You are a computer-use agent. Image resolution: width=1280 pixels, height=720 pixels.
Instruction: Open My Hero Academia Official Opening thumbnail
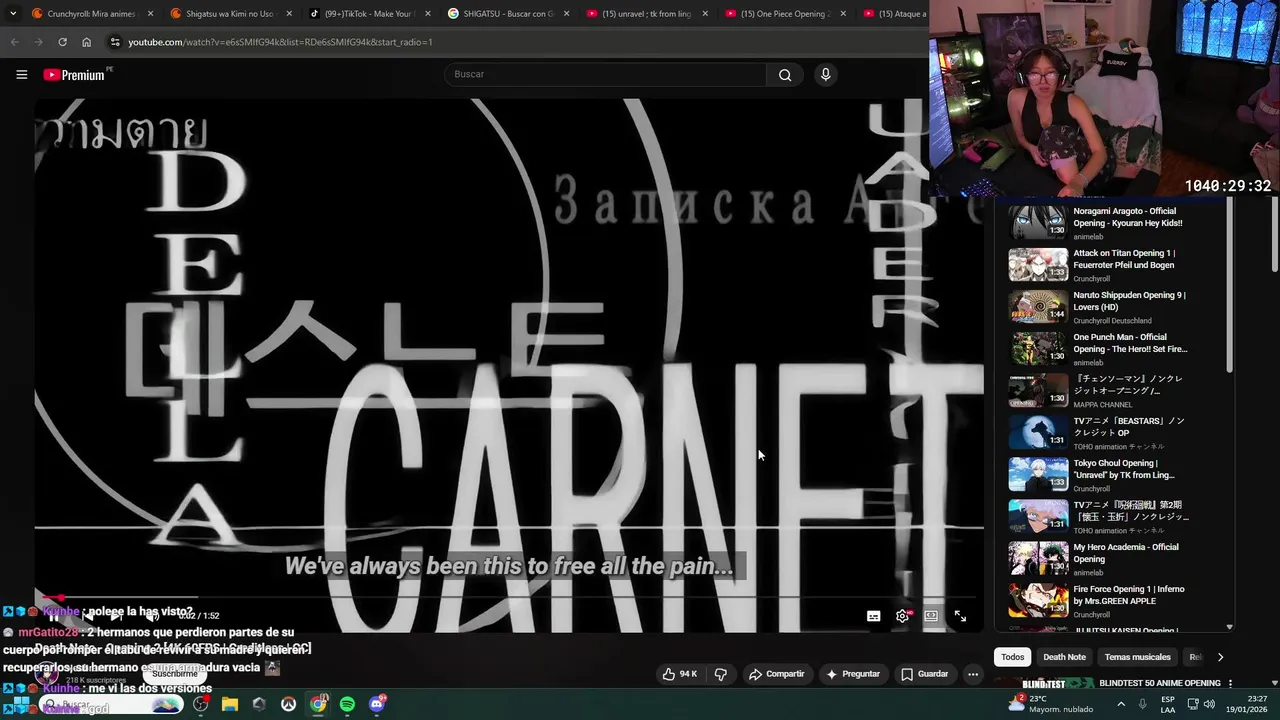tap(1038, 558)
